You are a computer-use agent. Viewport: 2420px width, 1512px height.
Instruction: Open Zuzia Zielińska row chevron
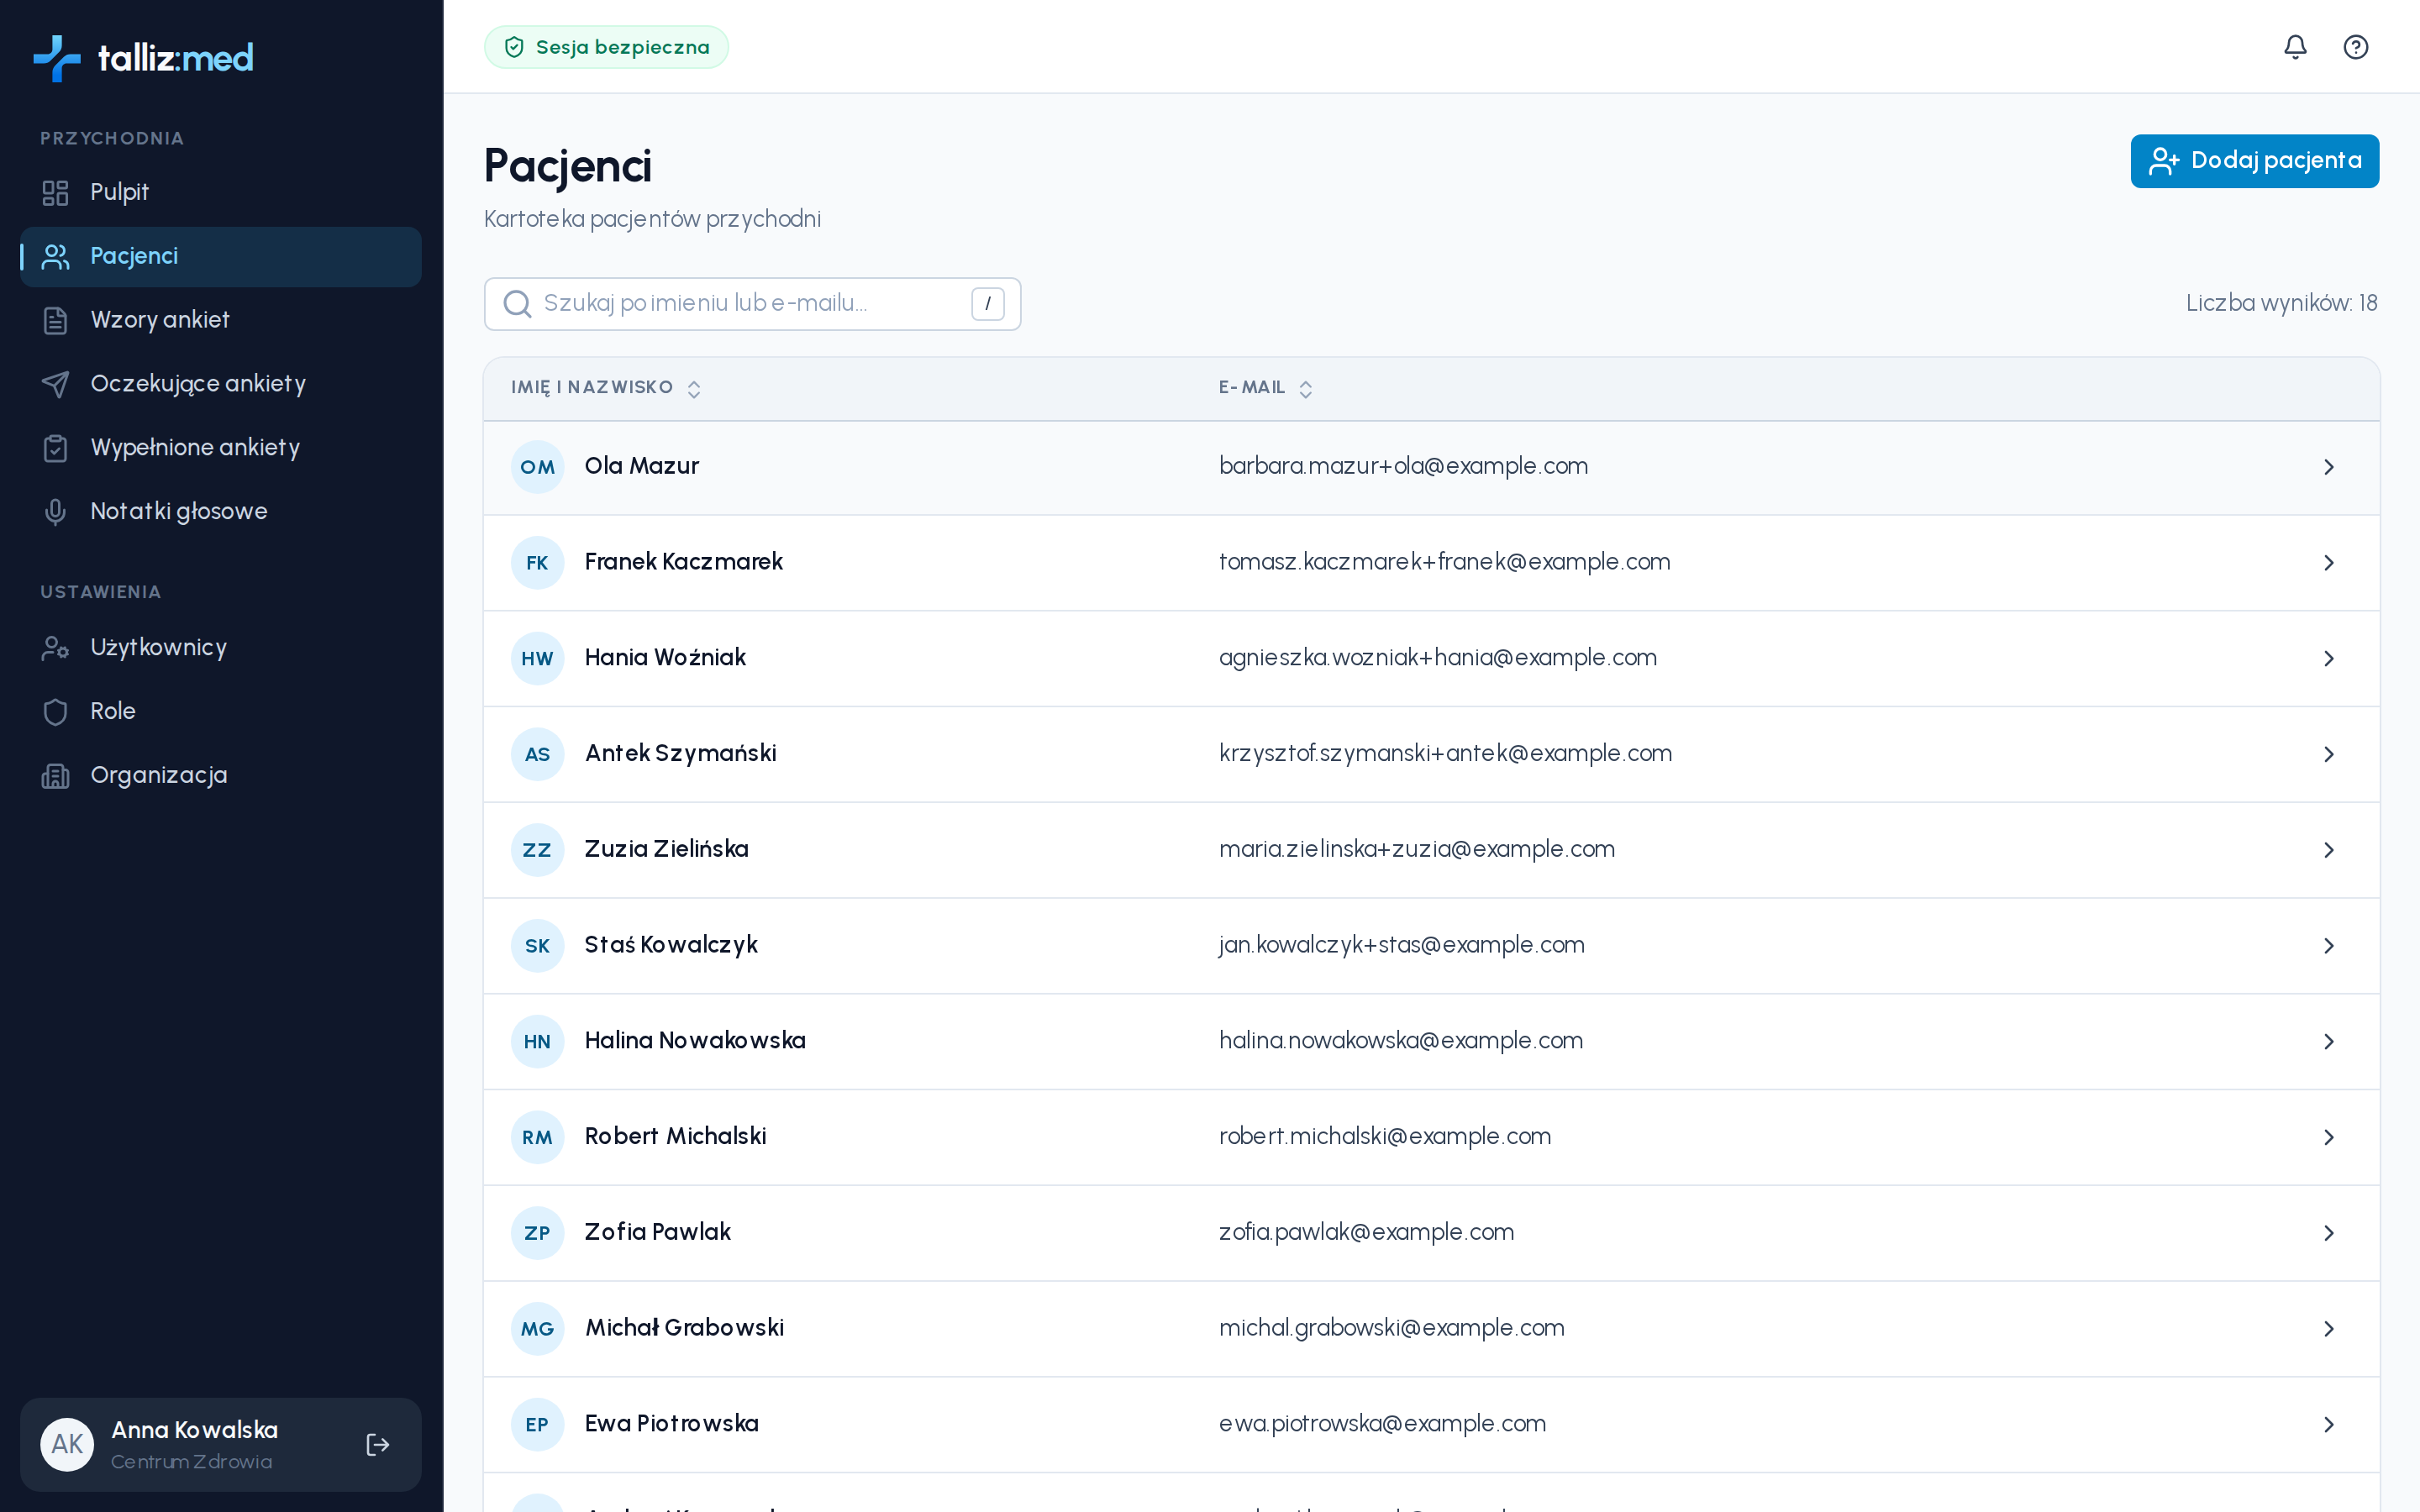tap(2328, 850)
